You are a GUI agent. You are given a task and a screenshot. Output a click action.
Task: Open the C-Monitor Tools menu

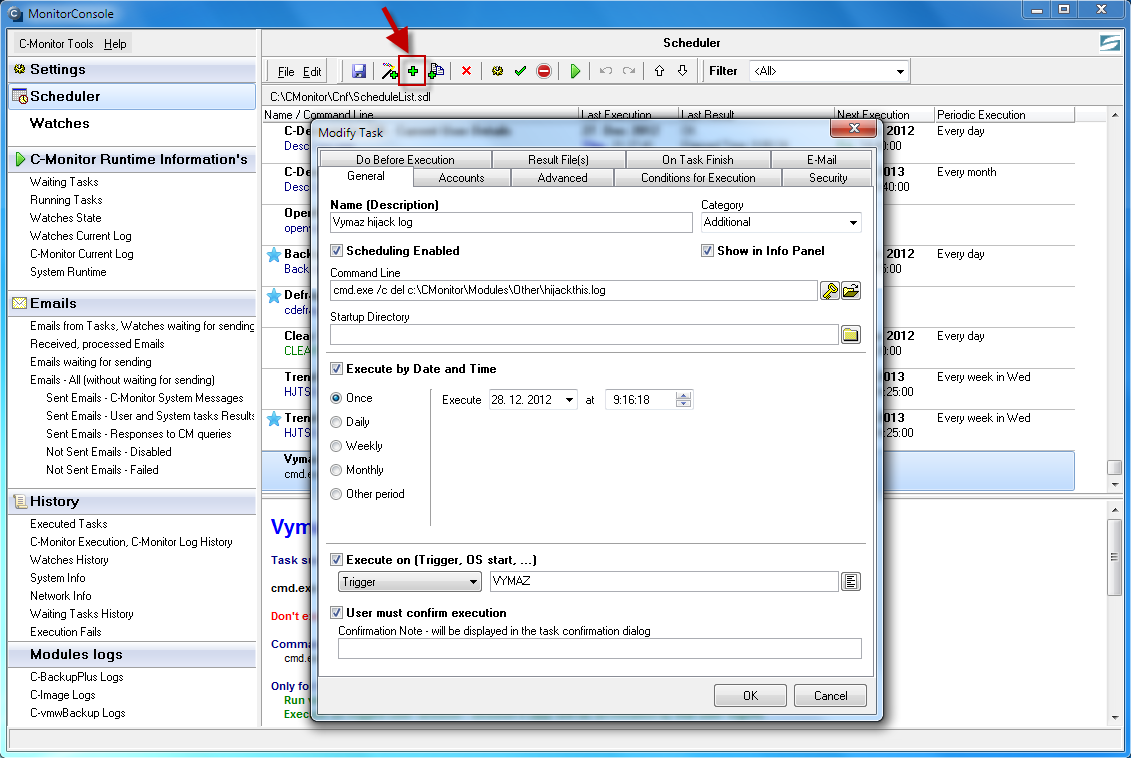(x=56, y=44)
